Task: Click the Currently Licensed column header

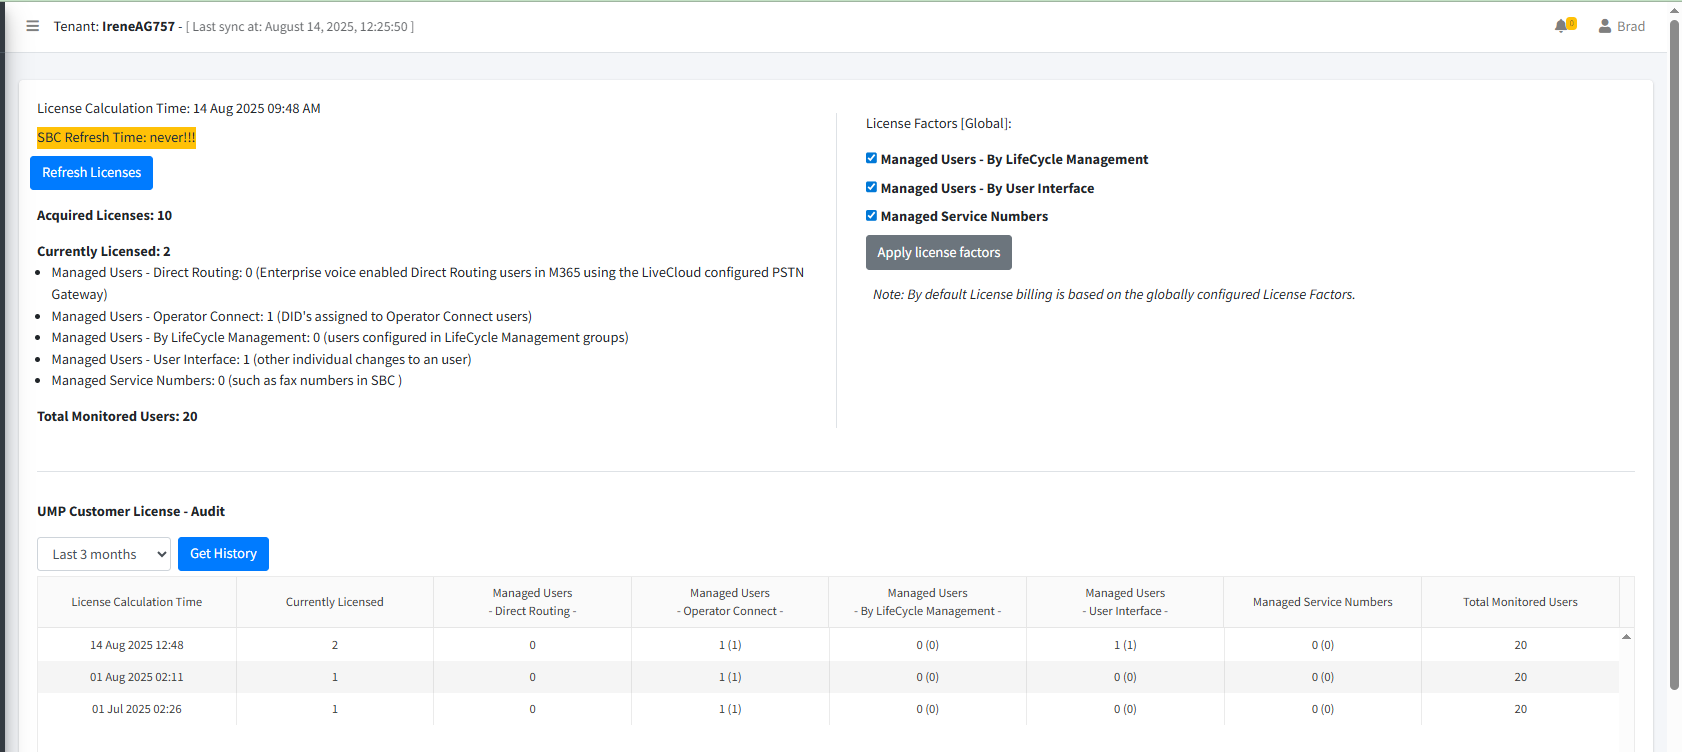Action: point(335,602)
